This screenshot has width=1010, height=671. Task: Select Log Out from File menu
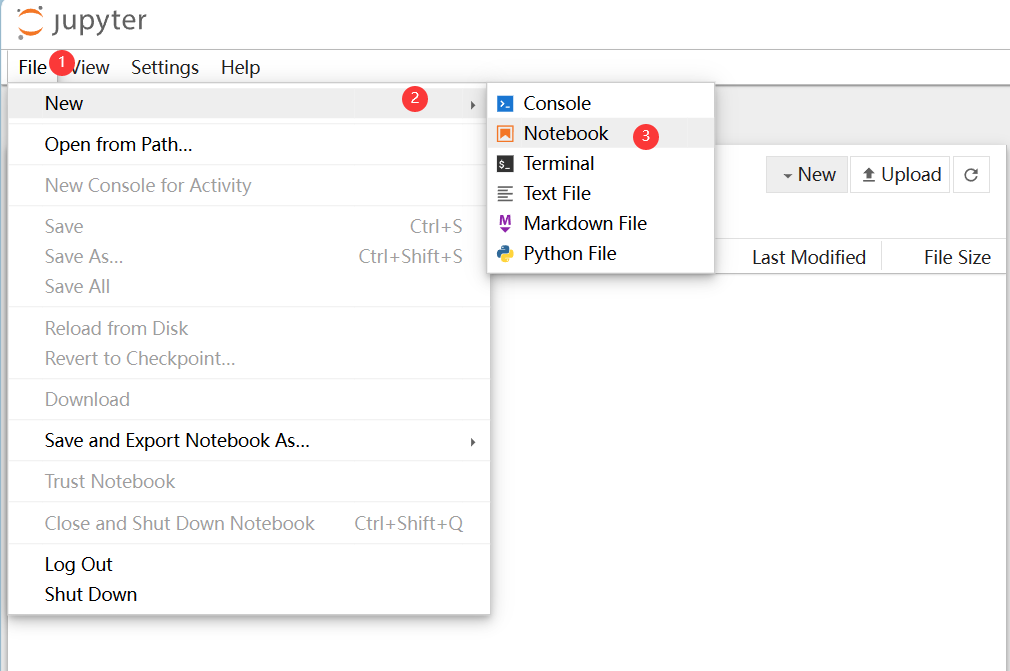coord(79,564)
